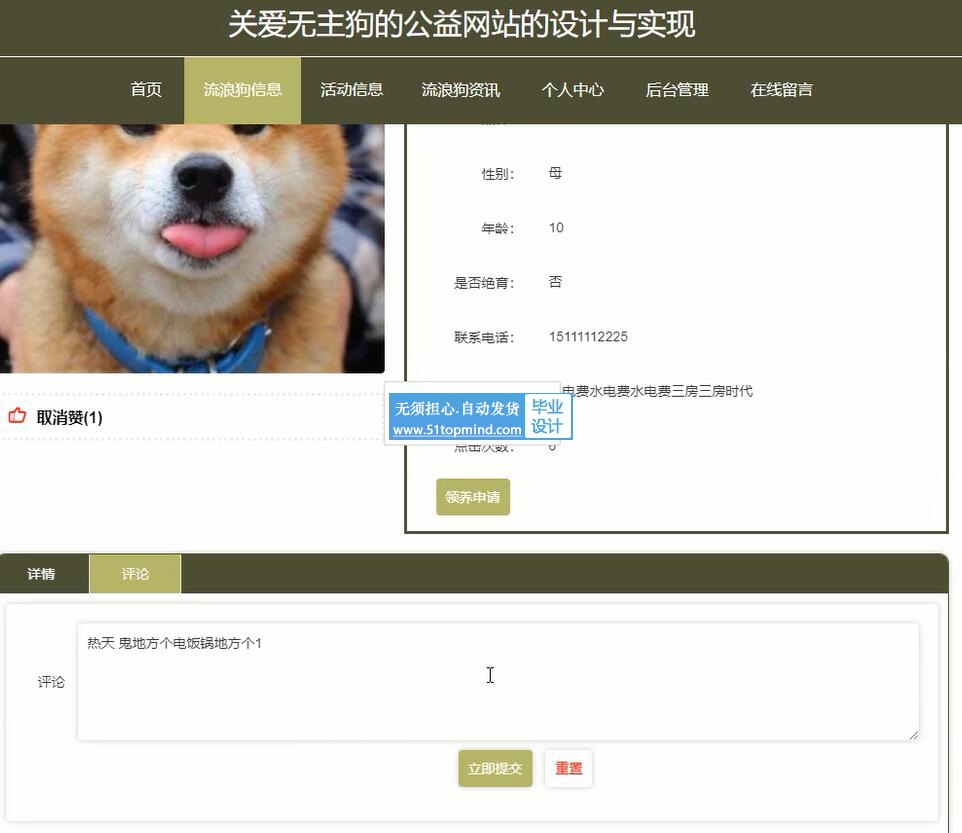The height and width of the screenshot is (833, 962).
Task: Open the 首页 home menu item
Action: (x=146, y=90)
